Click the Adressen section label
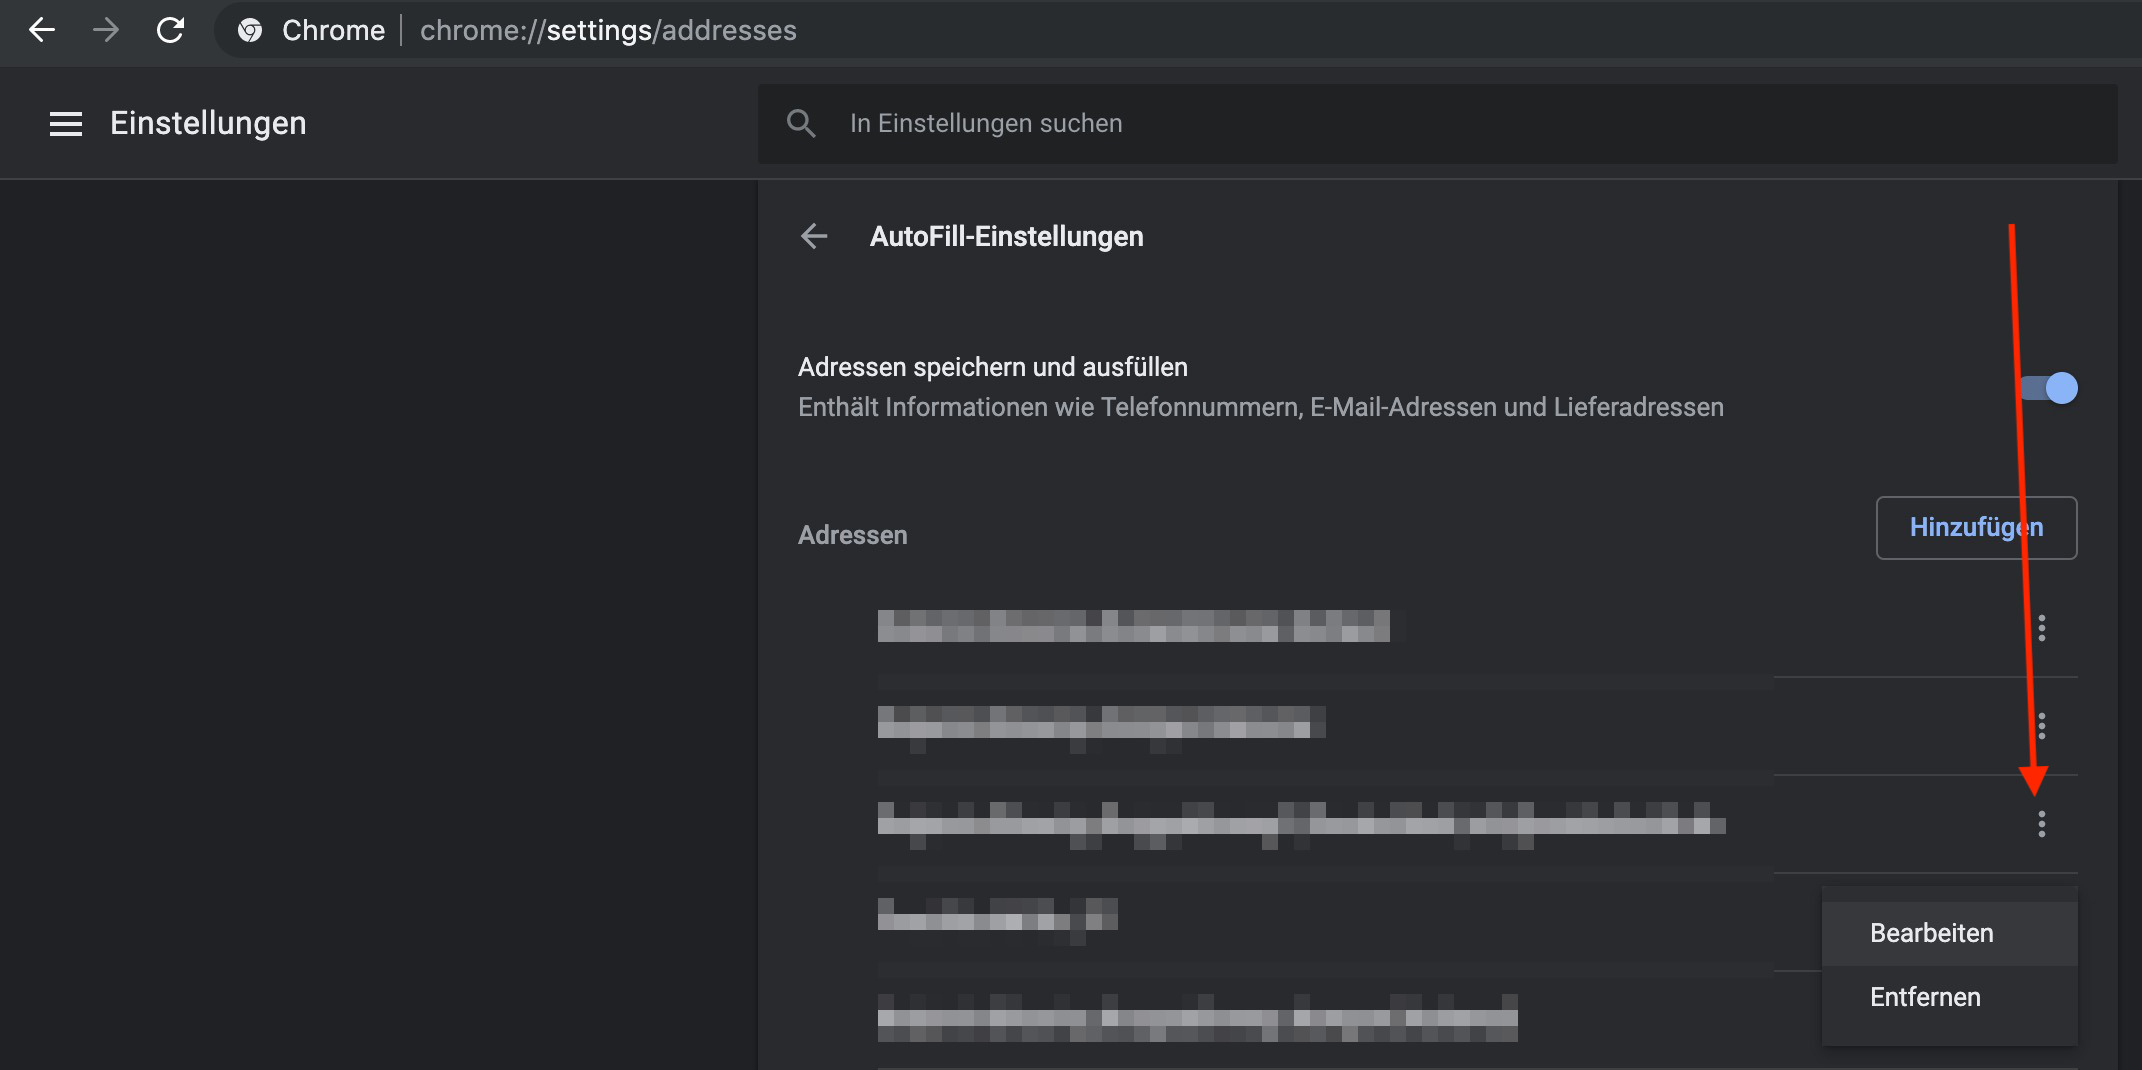2142x1070 pixels. (852, 535)
